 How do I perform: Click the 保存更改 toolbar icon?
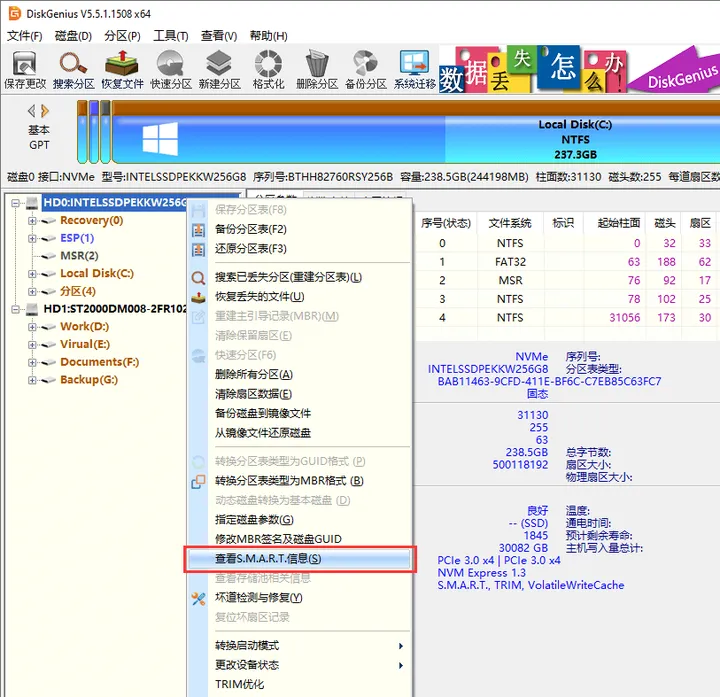[x=25, y=63]
